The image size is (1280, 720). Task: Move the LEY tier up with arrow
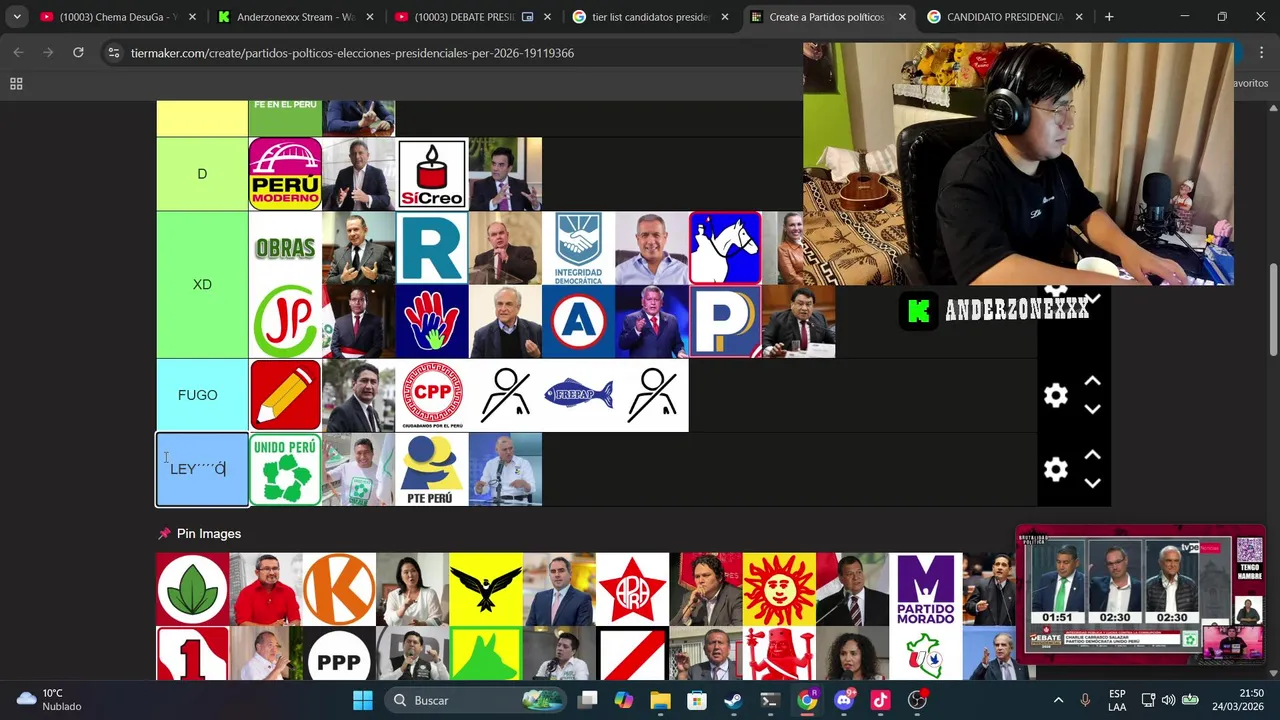(1092, 455)
